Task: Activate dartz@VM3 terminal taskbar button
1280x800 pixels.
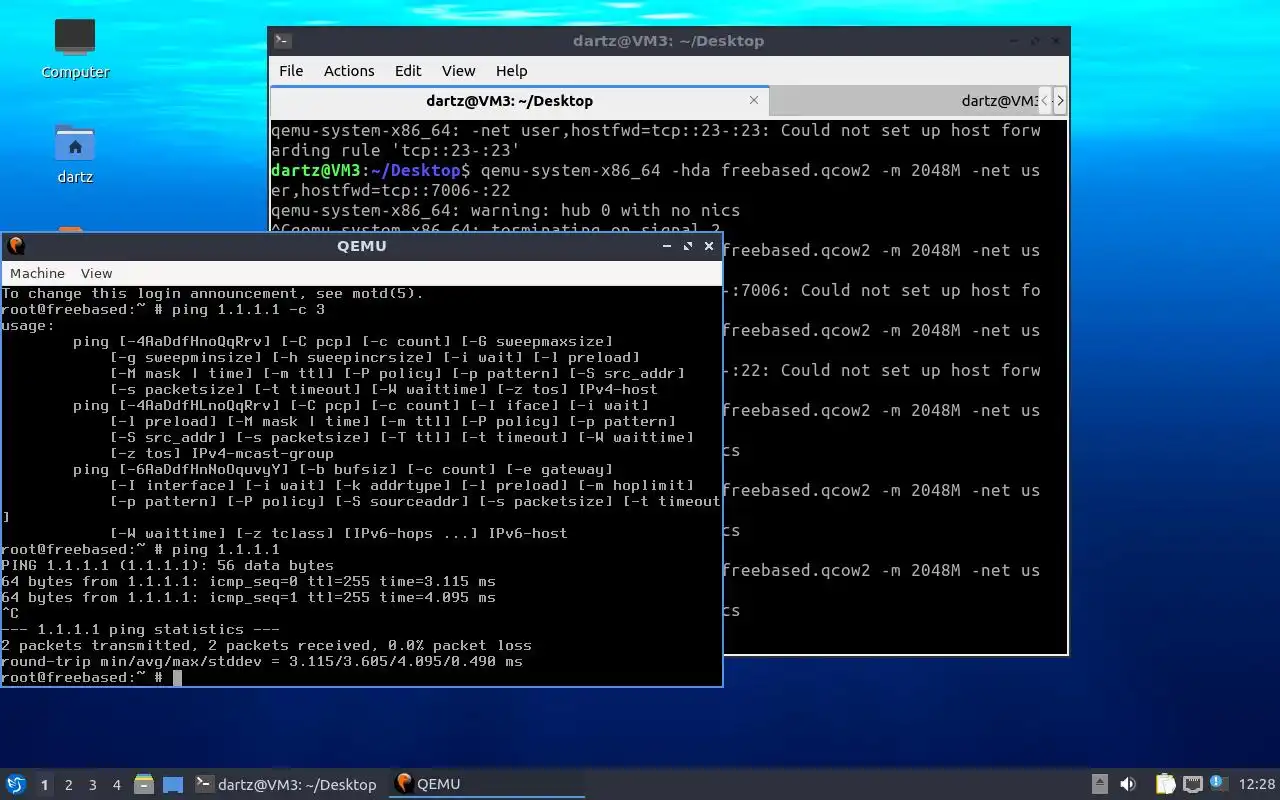Action: tap(286, 784)
